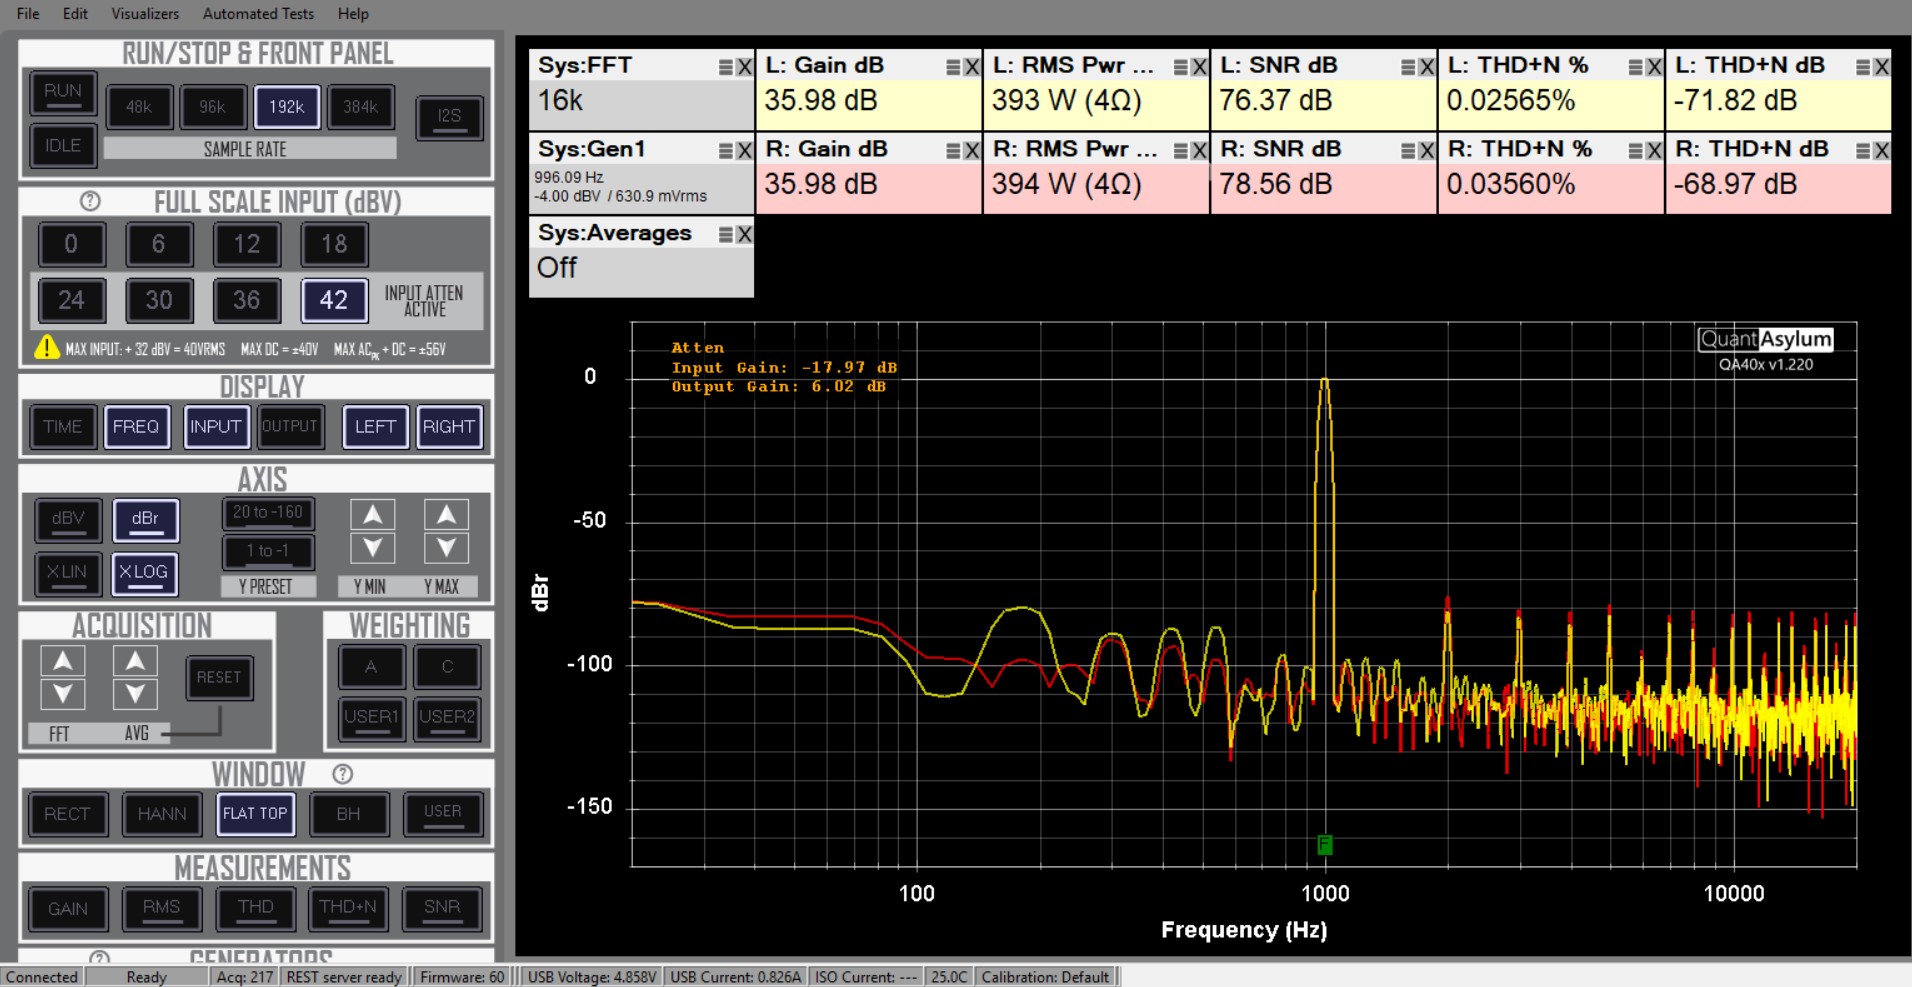Close the R: THD+N dB tile
The image size is (1912, 987).
(x=1881, y=151)
